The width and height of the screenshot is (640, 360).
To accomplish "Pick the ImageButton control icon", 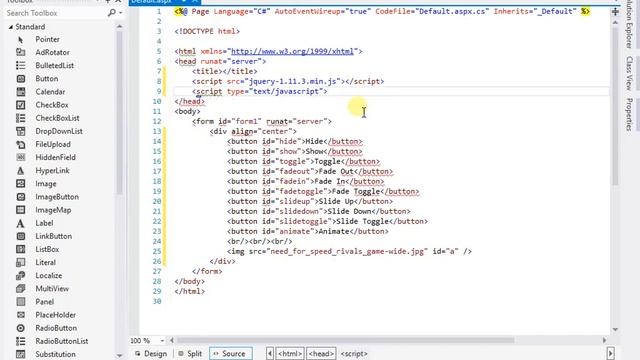I will pos(20,197).
